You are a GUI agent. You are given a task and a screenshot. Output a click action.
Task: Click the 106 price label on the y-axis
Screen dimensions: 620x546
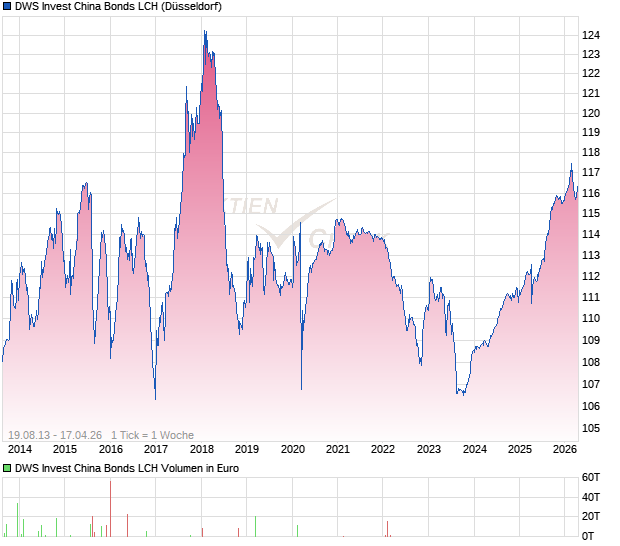591,406
